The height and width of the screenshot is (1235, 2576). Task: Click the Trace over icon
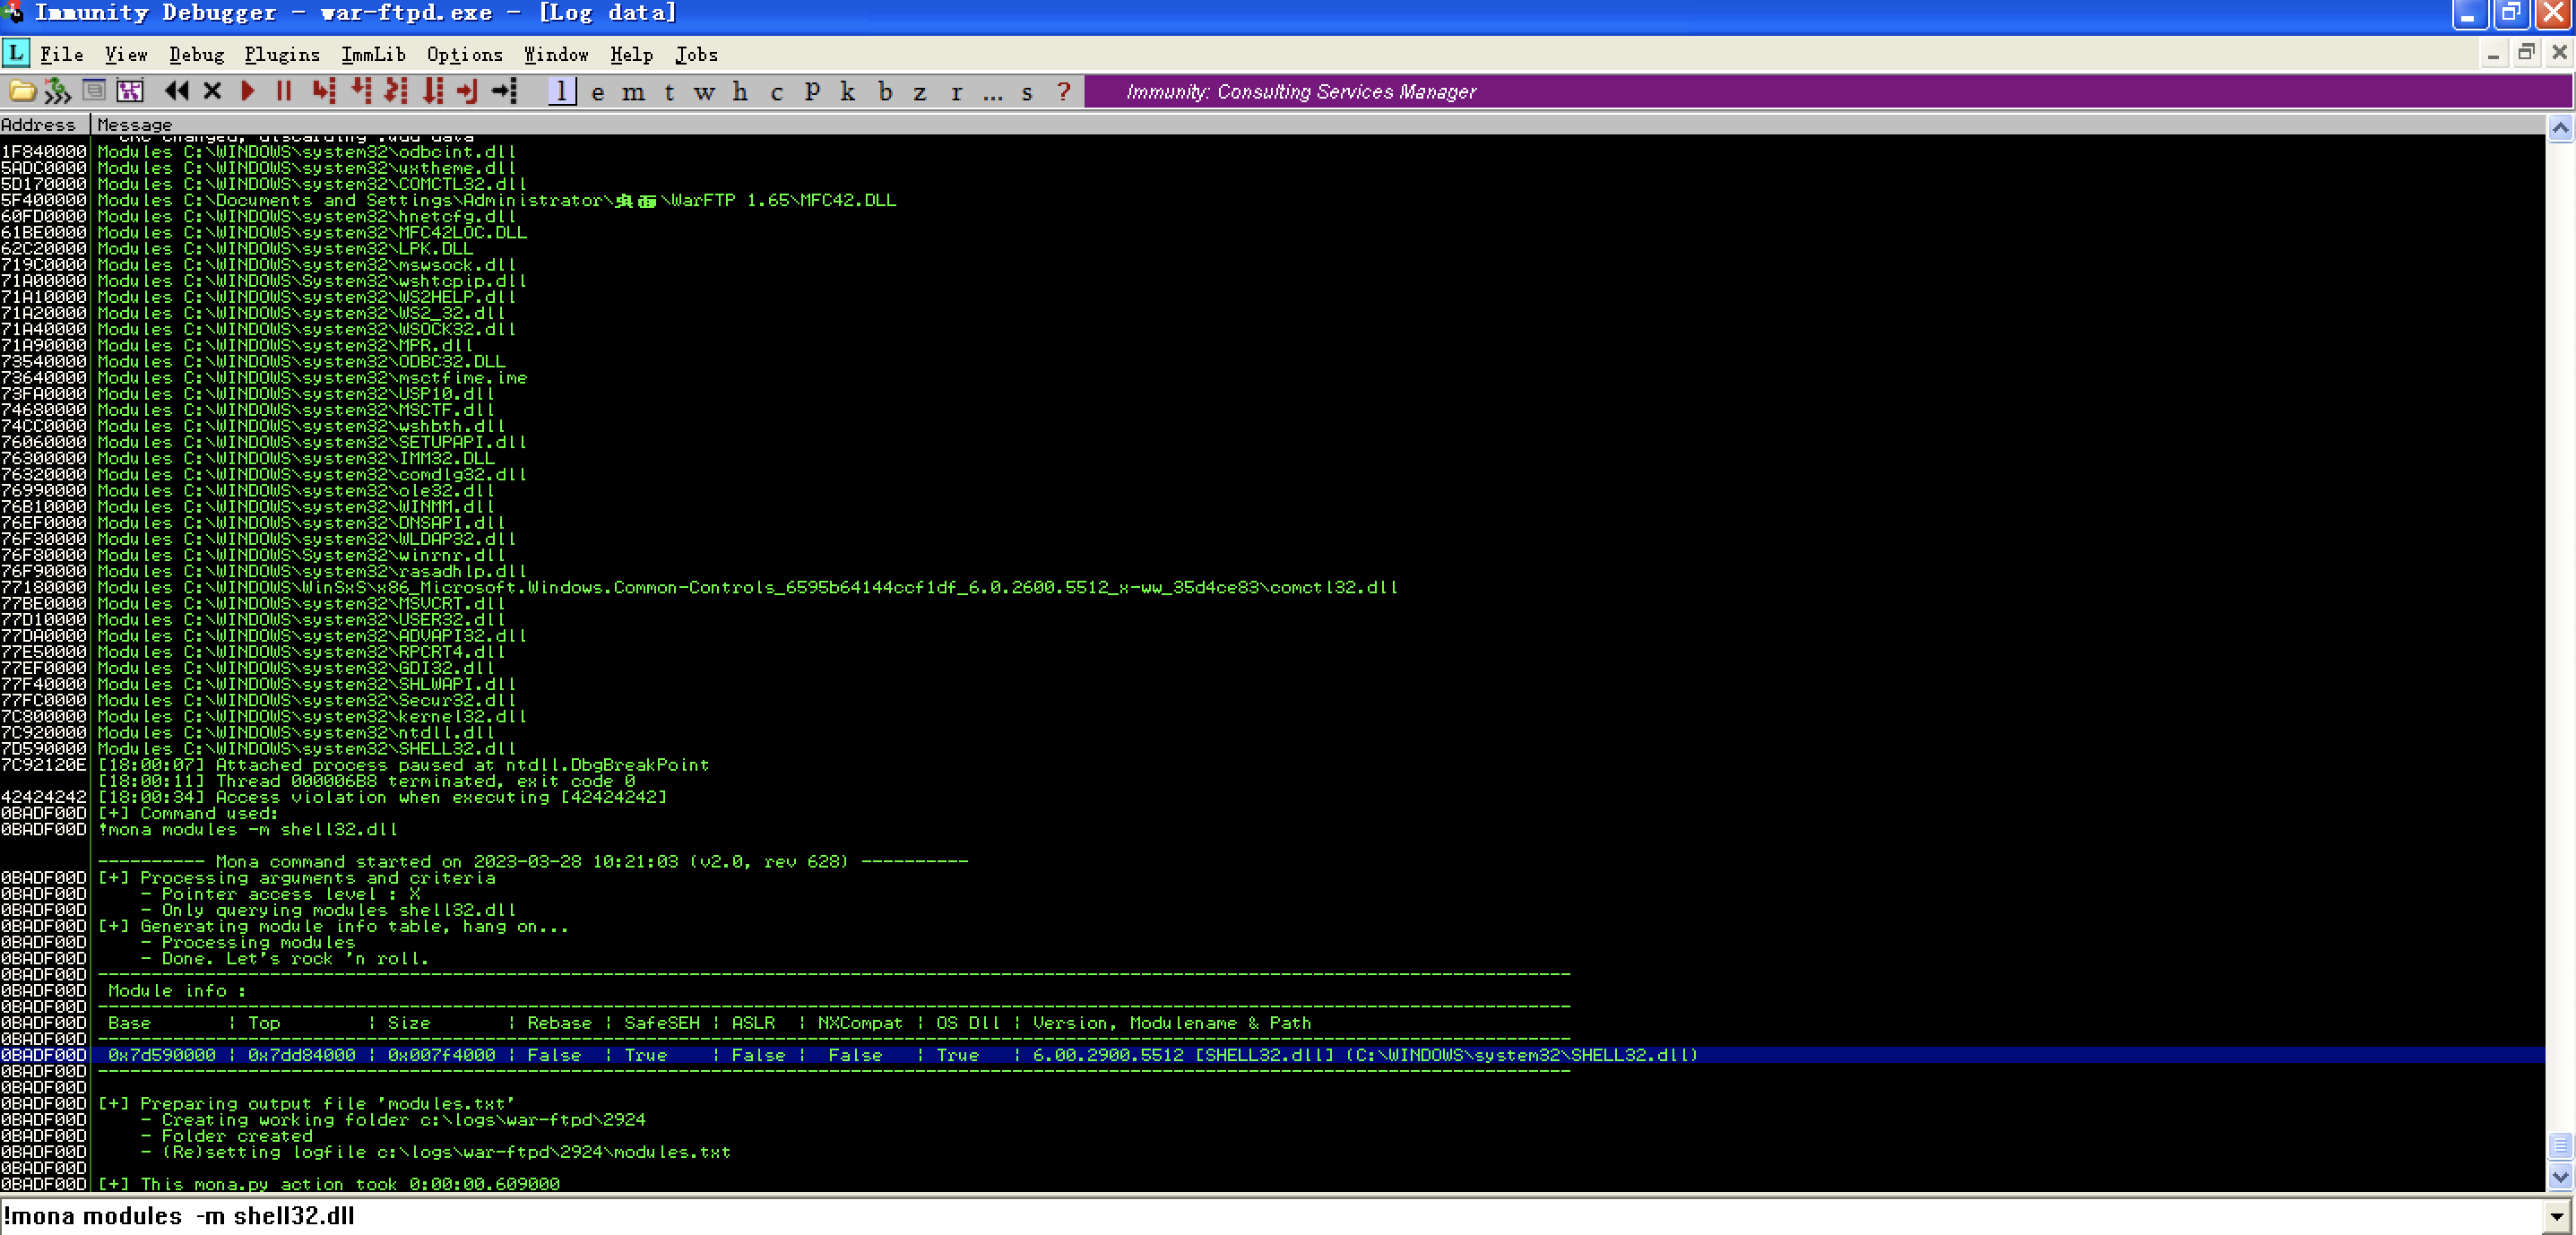pyautogui.click(x=433, y=91)
